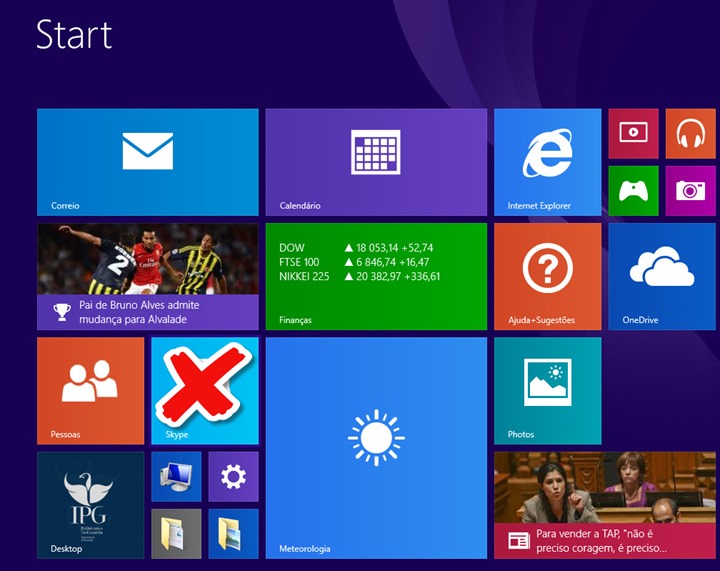Open the Documents folder tile
720x571 pixels.
click(176, 533)
